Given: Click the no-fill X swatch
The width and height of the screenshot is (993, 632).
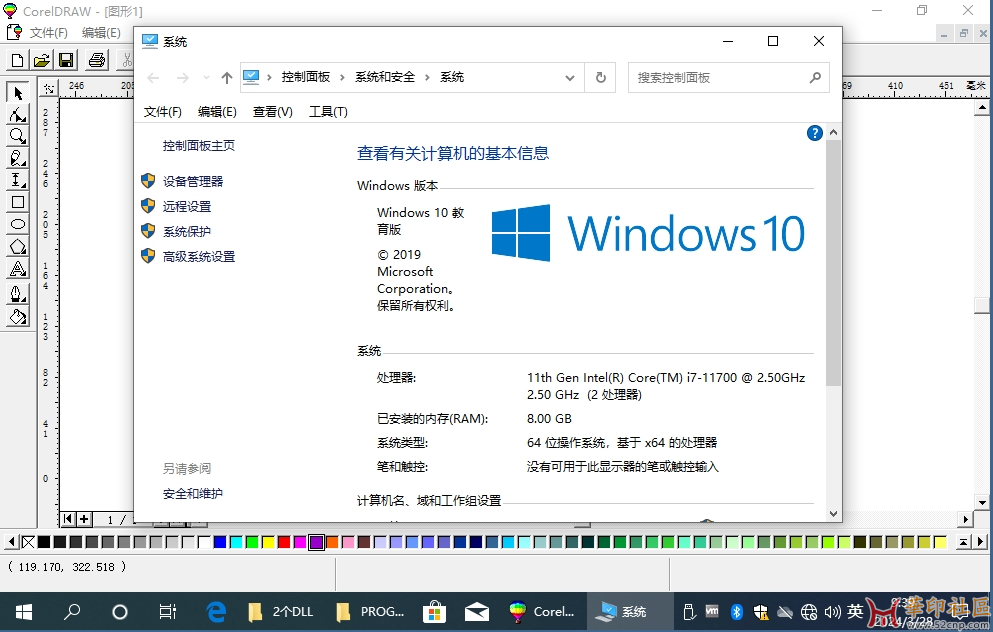Looking at the screenshot, I should pos(28,542).
